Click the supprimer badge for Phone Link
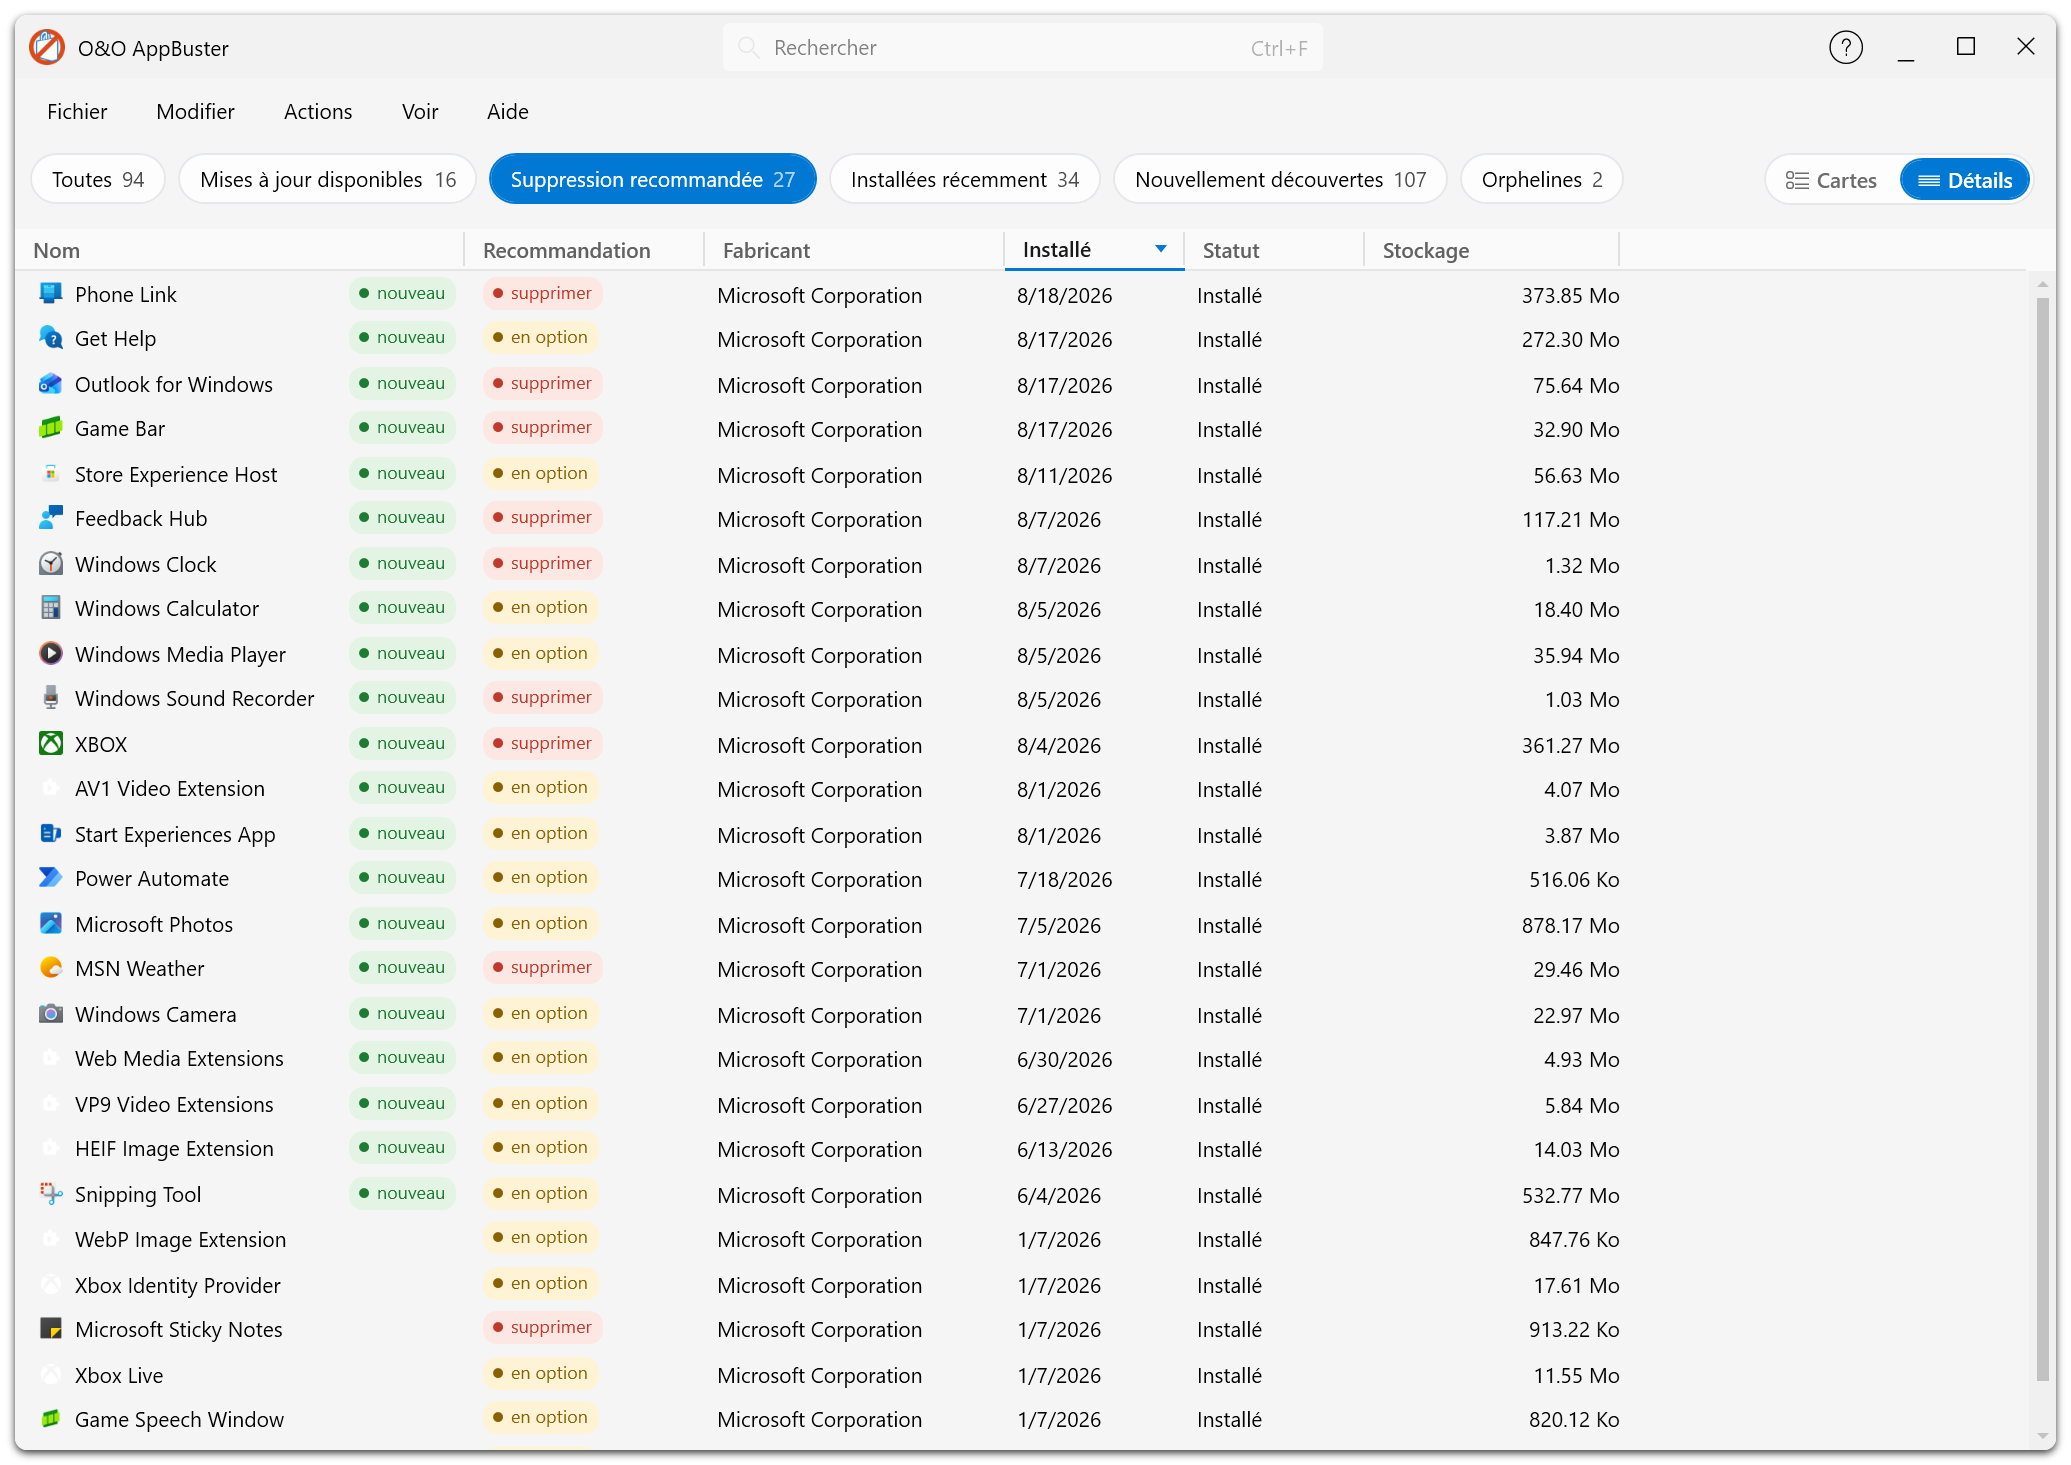Image resolution: width=2071 pixels, height=1465 pixels. point(542,293)
